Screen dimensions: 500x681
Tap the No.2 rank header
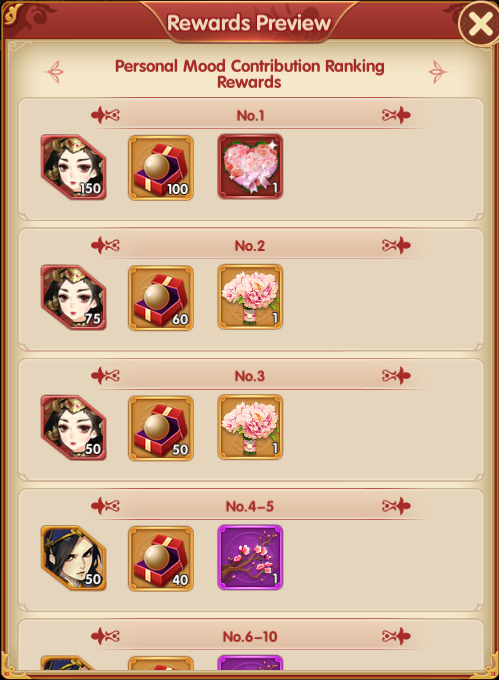click(x=250, y=246)
